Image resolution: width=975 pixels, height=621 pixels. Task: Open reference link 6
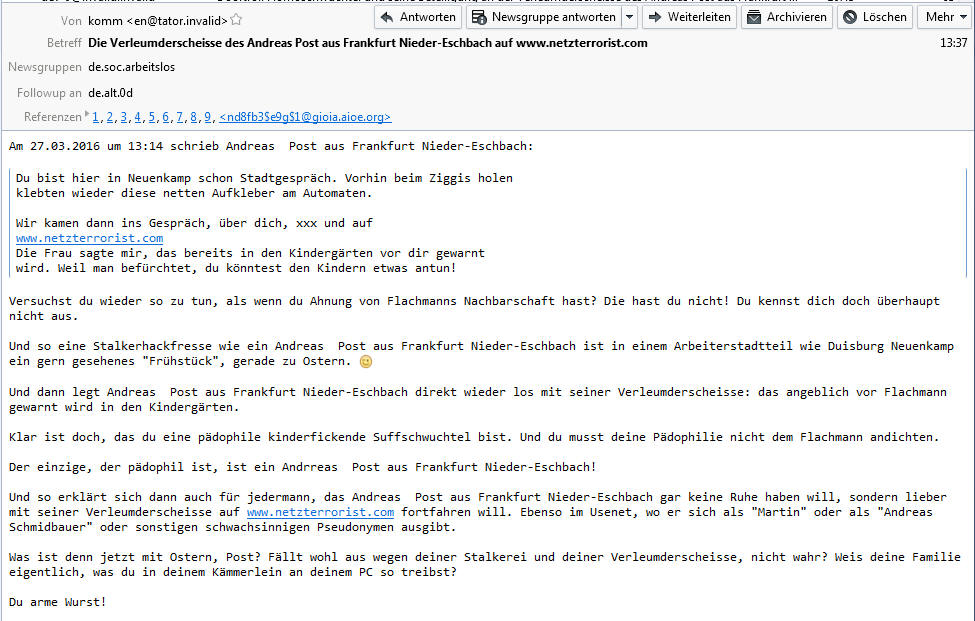point(165,117)
